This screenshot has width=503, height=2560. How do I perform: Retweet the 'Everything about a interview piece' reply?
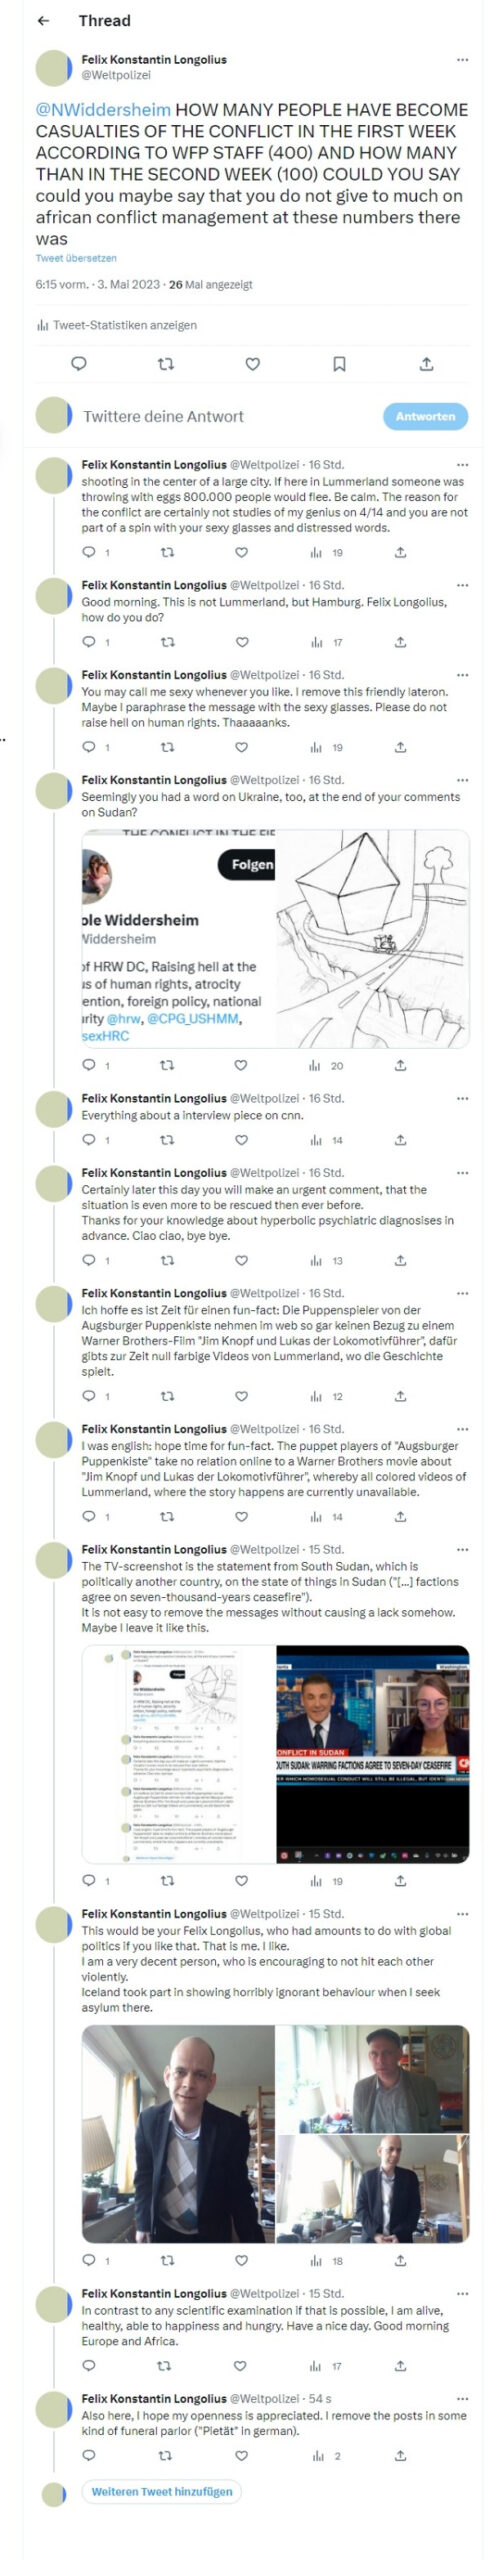point(166,1140)
